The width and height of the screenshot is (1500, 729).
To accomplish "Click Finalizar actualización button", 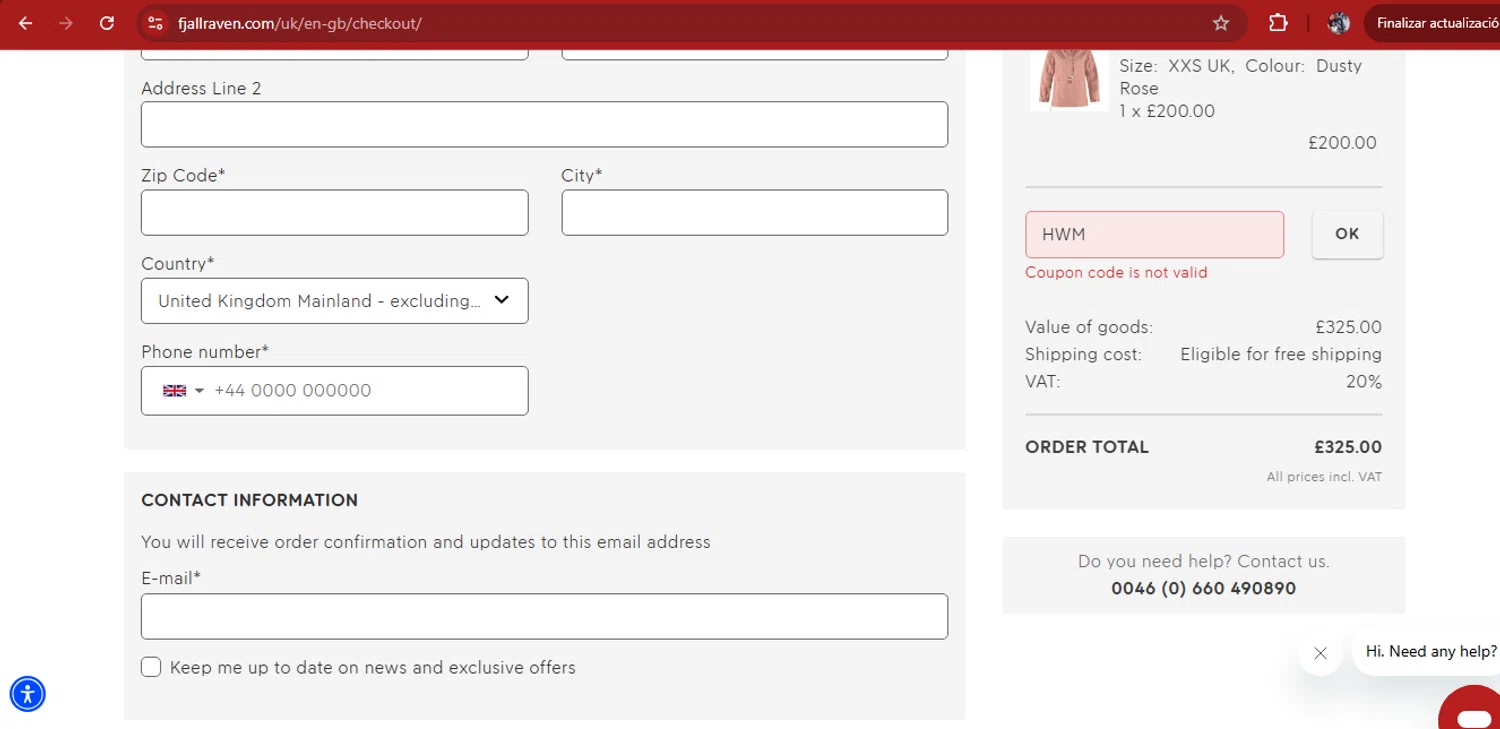I will (x=1434, y=23).
